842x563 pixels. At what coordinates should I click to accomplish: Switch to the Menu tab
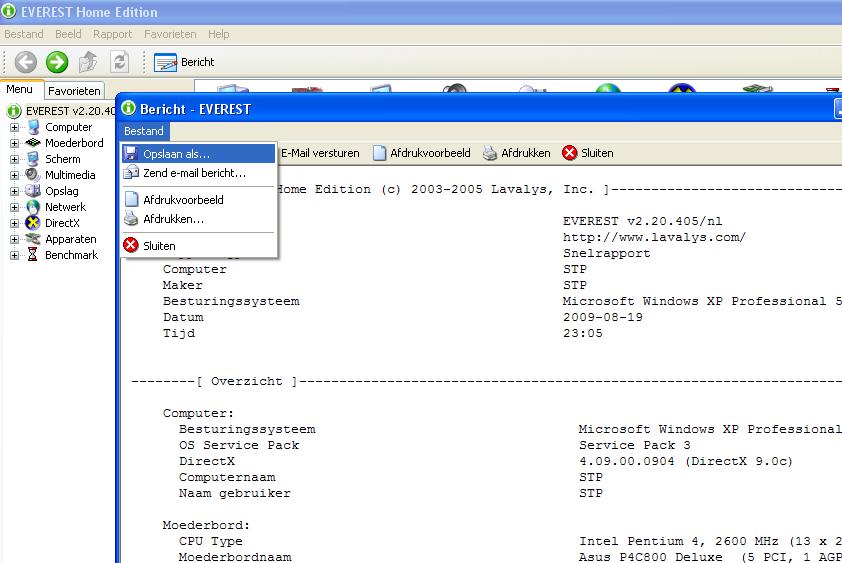click(19, 89)
